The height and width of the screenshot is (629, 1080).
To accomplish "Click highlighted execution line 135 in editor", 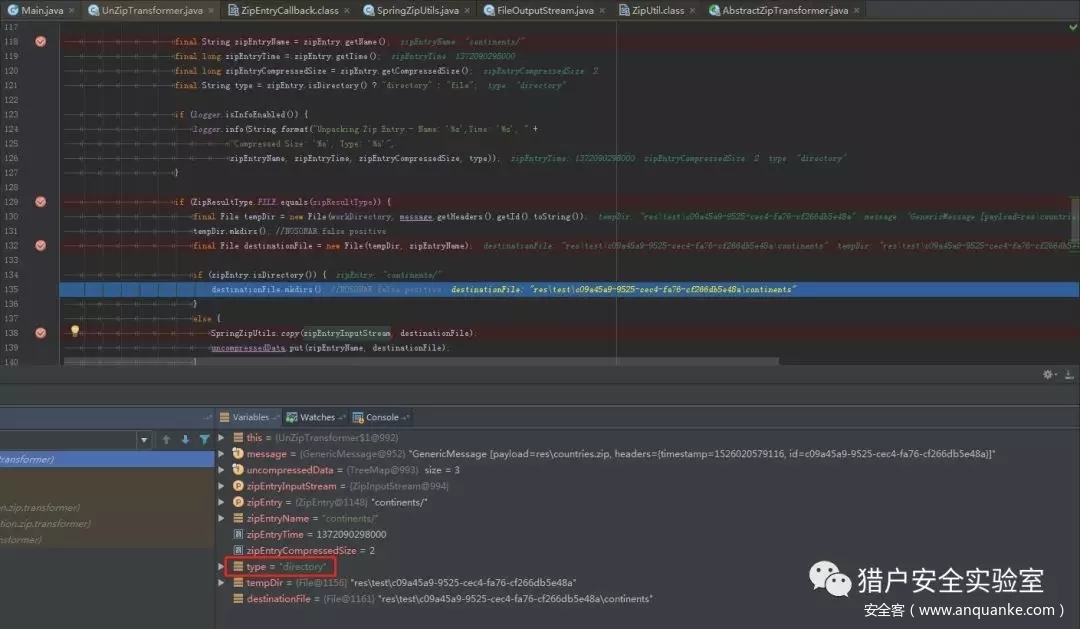I will pyautogui.click(x=500, y=289).
